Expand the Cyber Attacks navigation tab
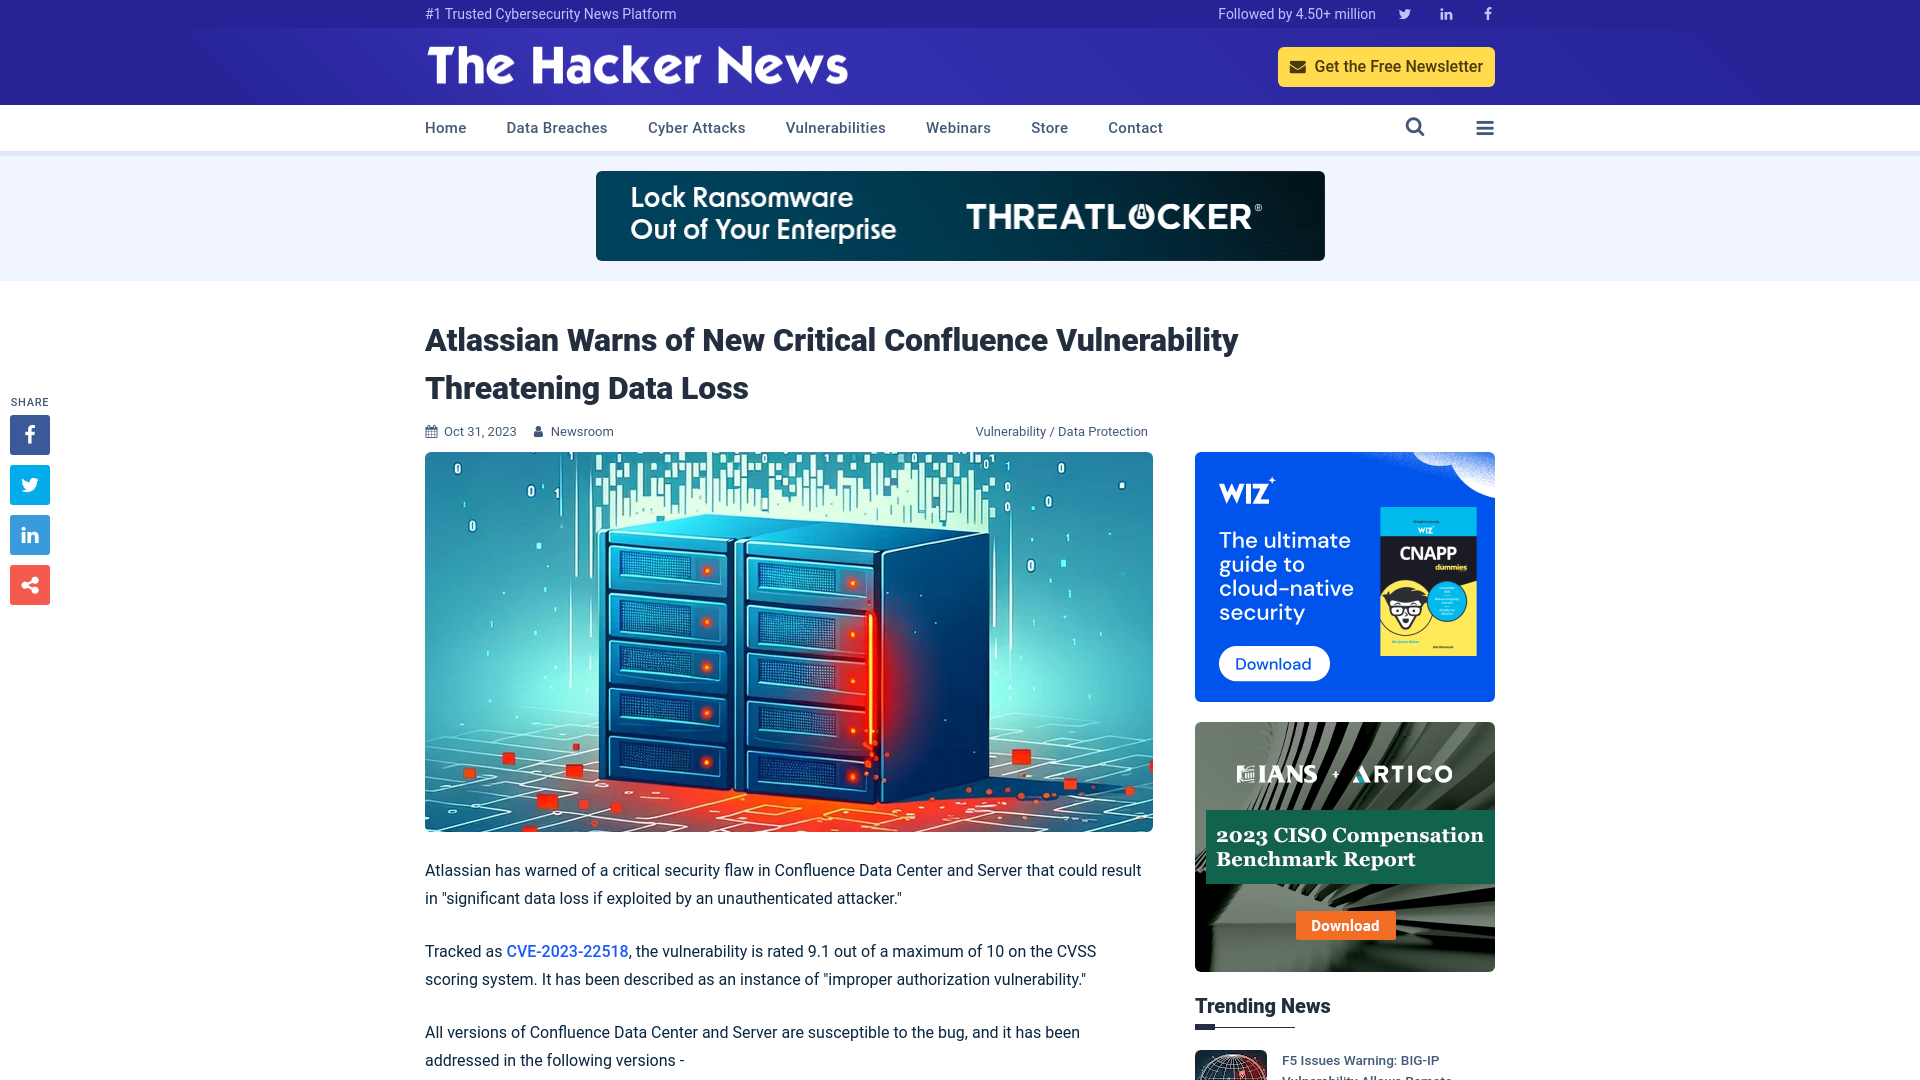 (x=696, y=127)
